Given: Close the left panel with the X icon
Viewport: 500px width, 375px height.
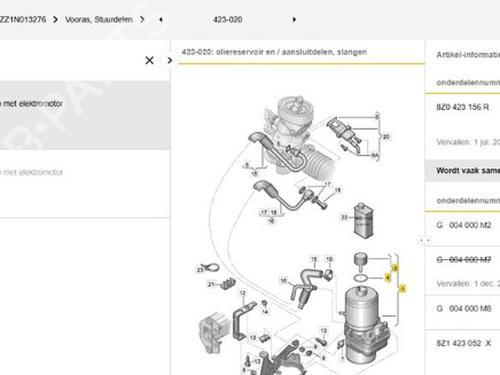Looking at the screenshot, I should click(150, 60).
